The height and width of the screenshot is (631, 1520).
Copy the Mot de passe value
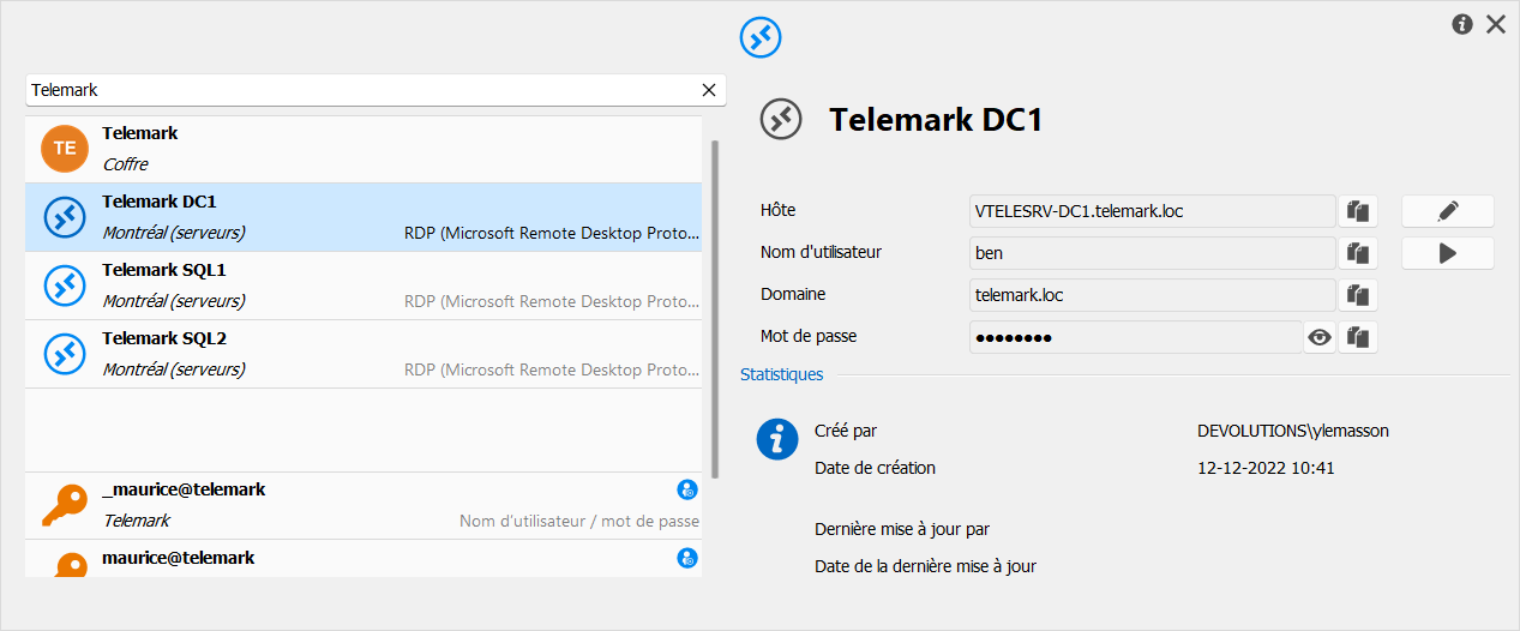click(1357, 337)
